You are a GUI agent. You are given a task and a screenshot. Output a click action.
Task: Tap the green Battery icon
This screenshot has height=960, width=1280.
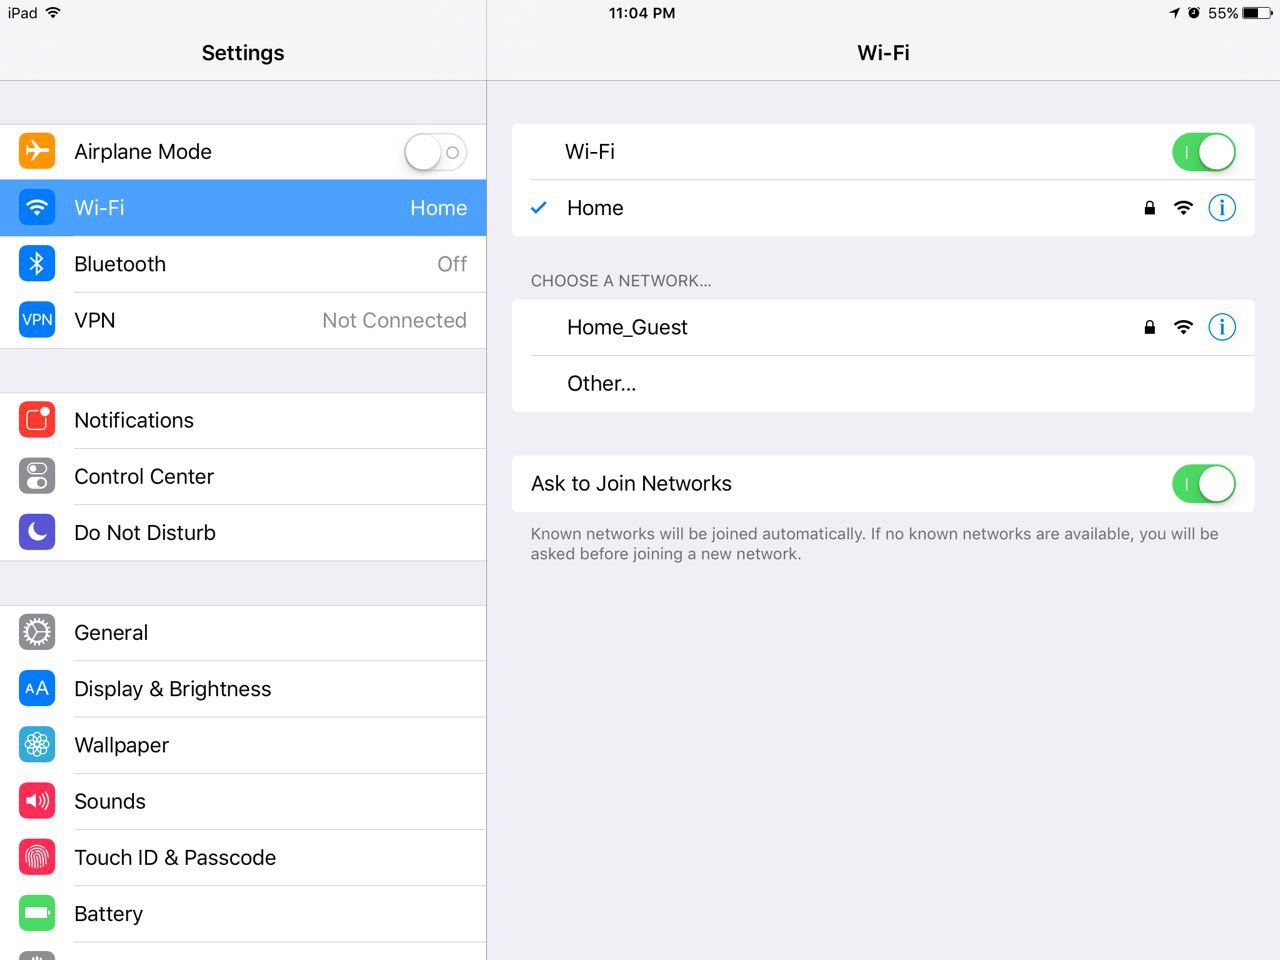37,913
